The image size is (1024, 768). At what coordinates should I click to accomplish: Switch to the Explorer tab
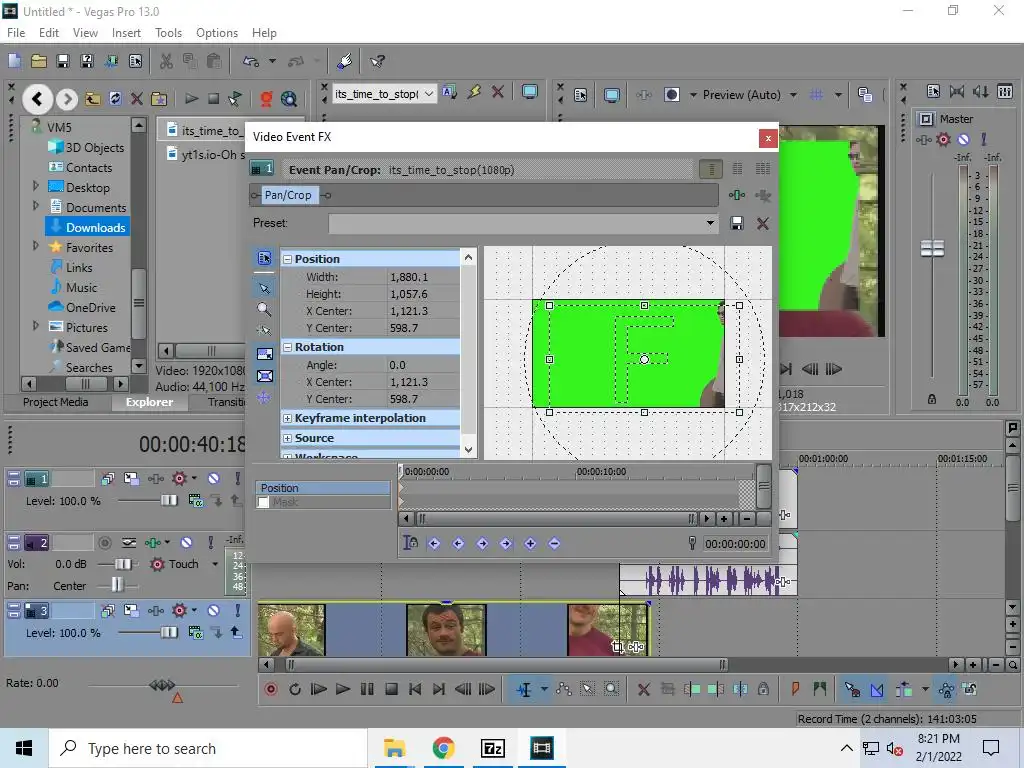(x=150, y=402)
